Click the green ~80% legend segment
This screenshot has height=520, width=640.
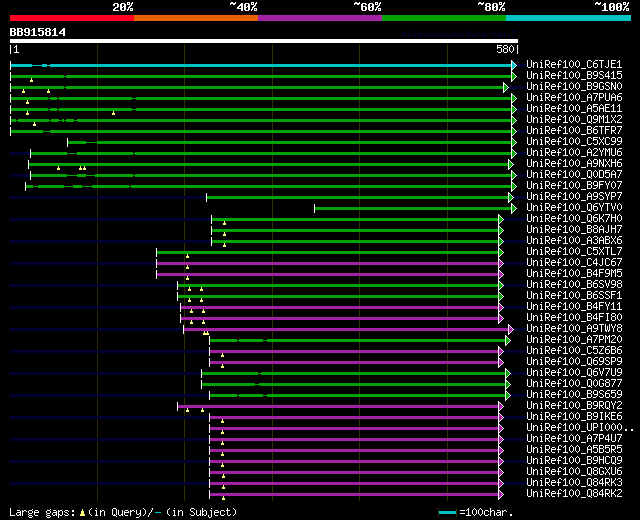tap(444, 18)
